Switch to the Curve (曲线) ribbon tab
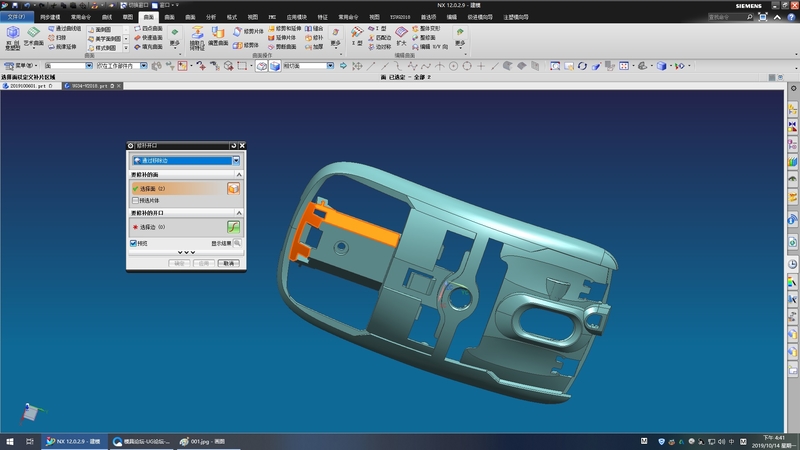 (x=107, y=17)
